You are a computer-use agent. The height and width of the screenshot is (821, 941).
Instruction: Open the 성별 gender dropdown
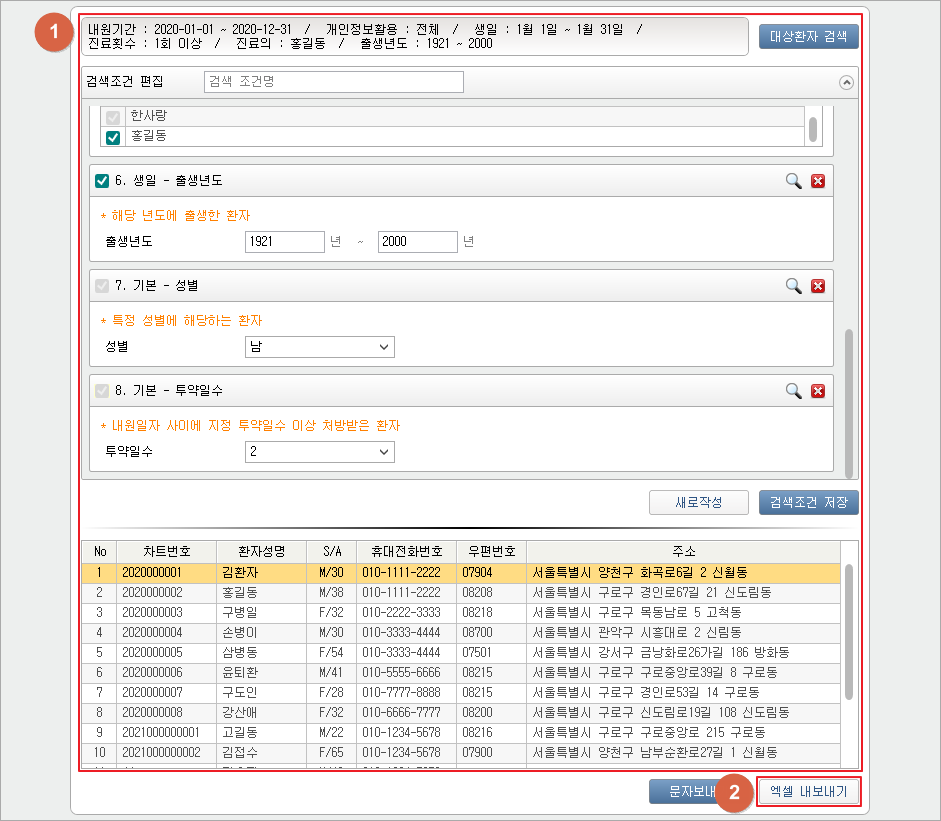point(319,347)
